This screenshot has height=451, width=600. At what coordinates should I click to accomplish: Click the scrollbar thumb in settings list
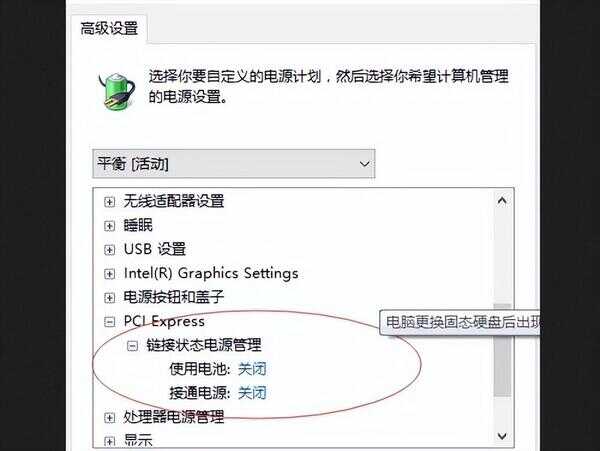(502, 350)
